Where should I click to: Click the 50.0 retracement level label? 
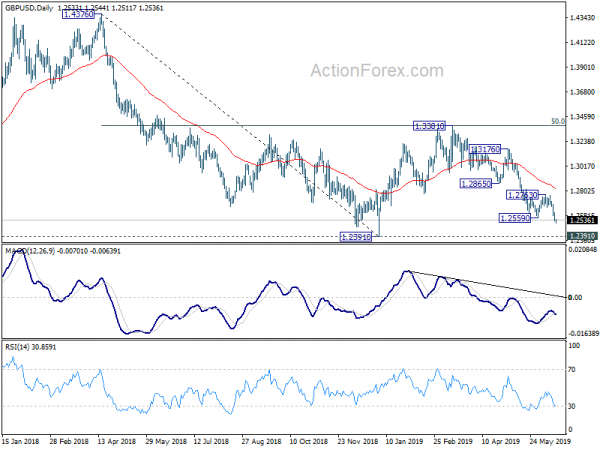click(x=558, y=121)
